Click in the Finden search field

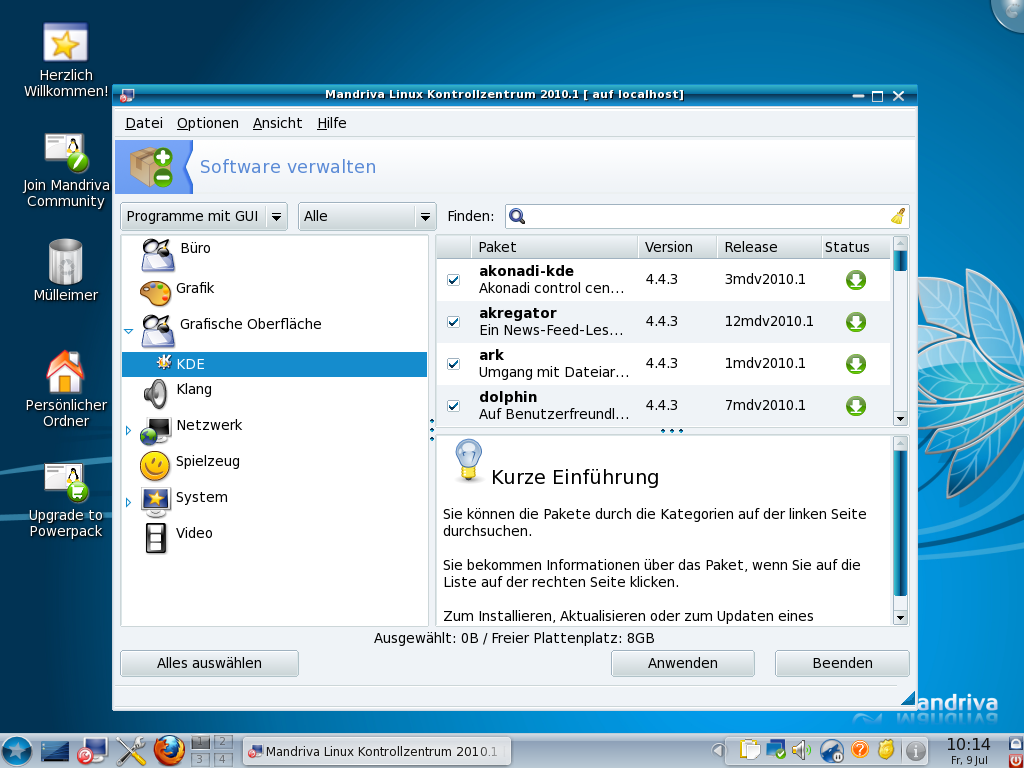[x=700, y=216]
